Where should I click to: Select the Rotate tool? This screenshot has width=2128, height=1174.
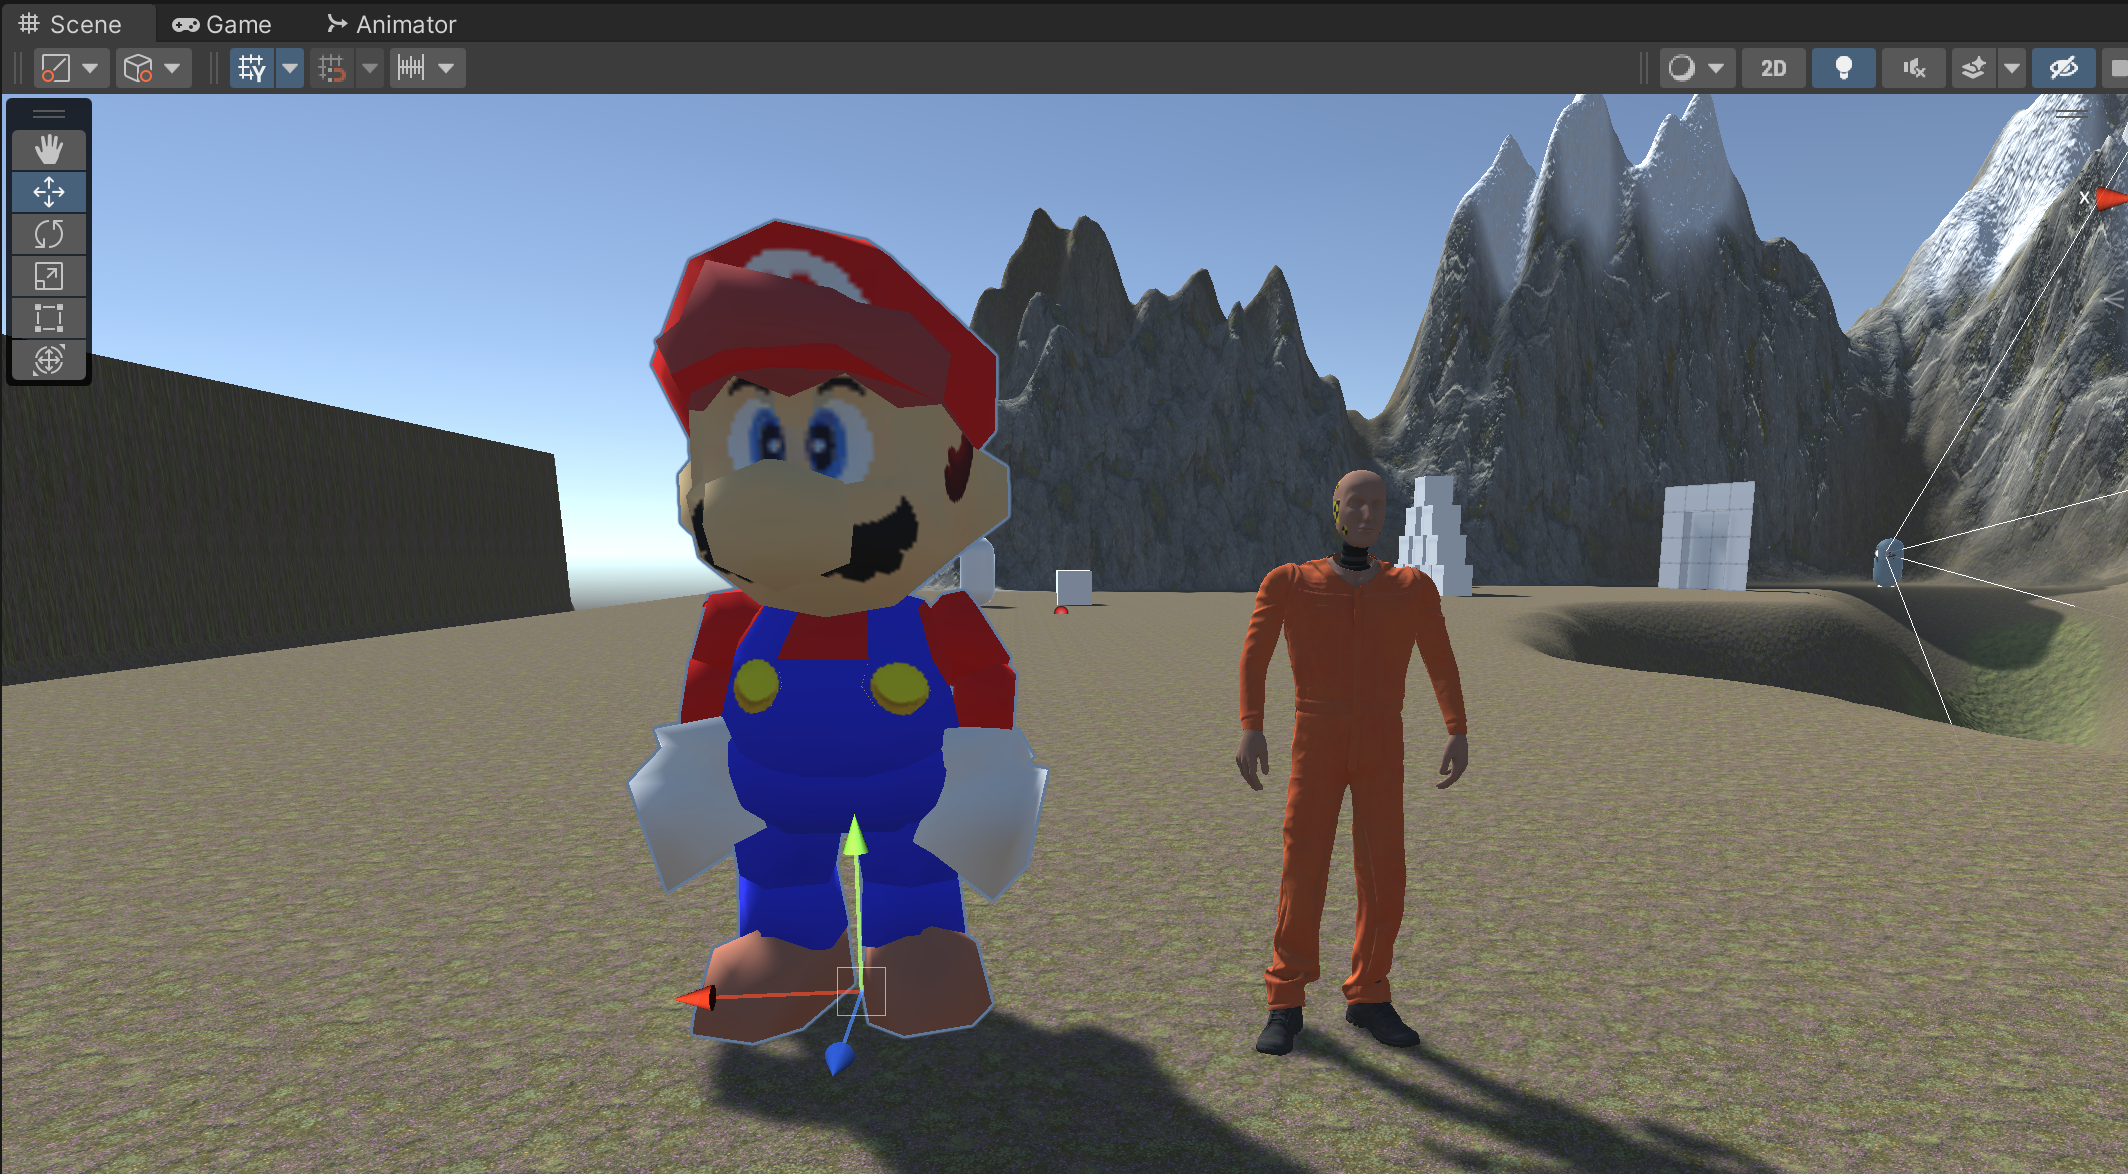click(x=48, y=234)
